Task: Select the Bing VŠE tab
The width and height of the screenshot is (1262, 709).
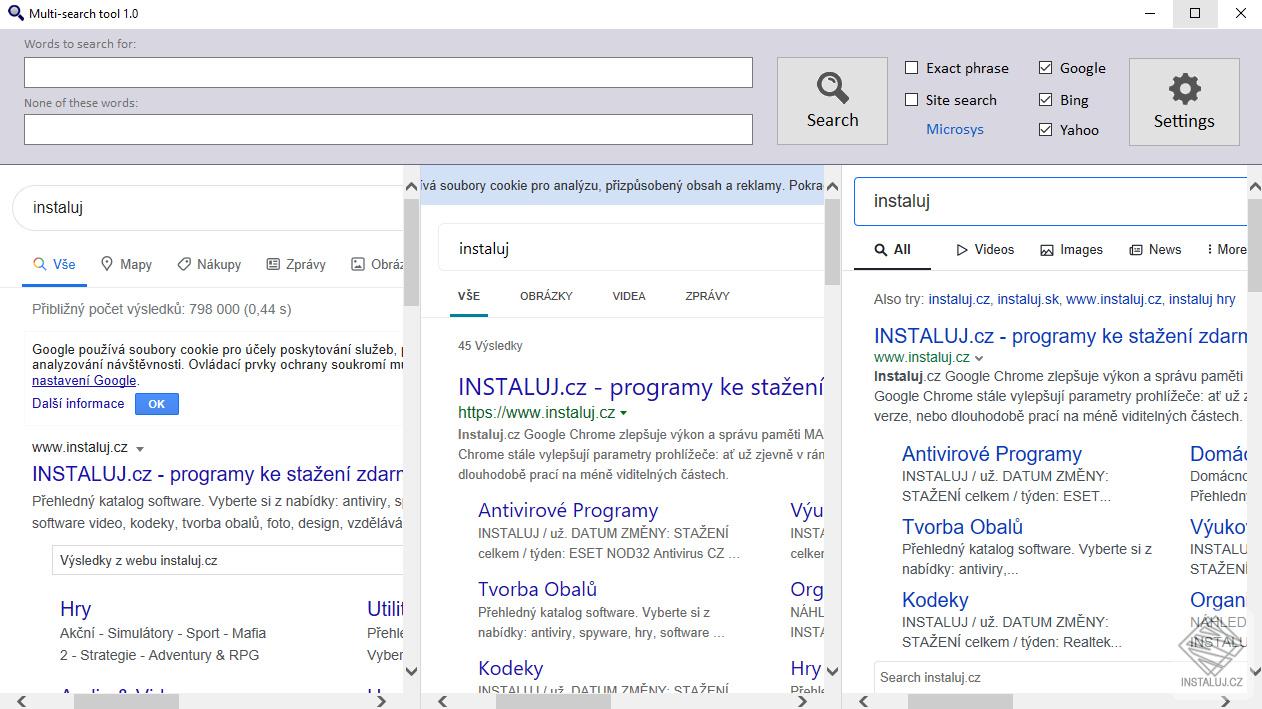Action: 469,296
